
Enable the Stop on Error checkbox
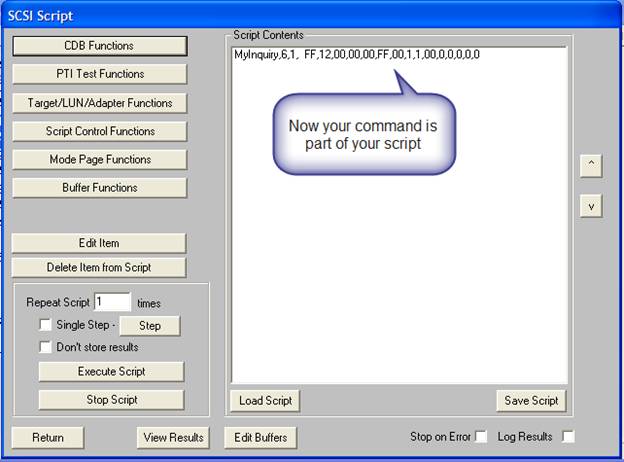click(481, 437)
